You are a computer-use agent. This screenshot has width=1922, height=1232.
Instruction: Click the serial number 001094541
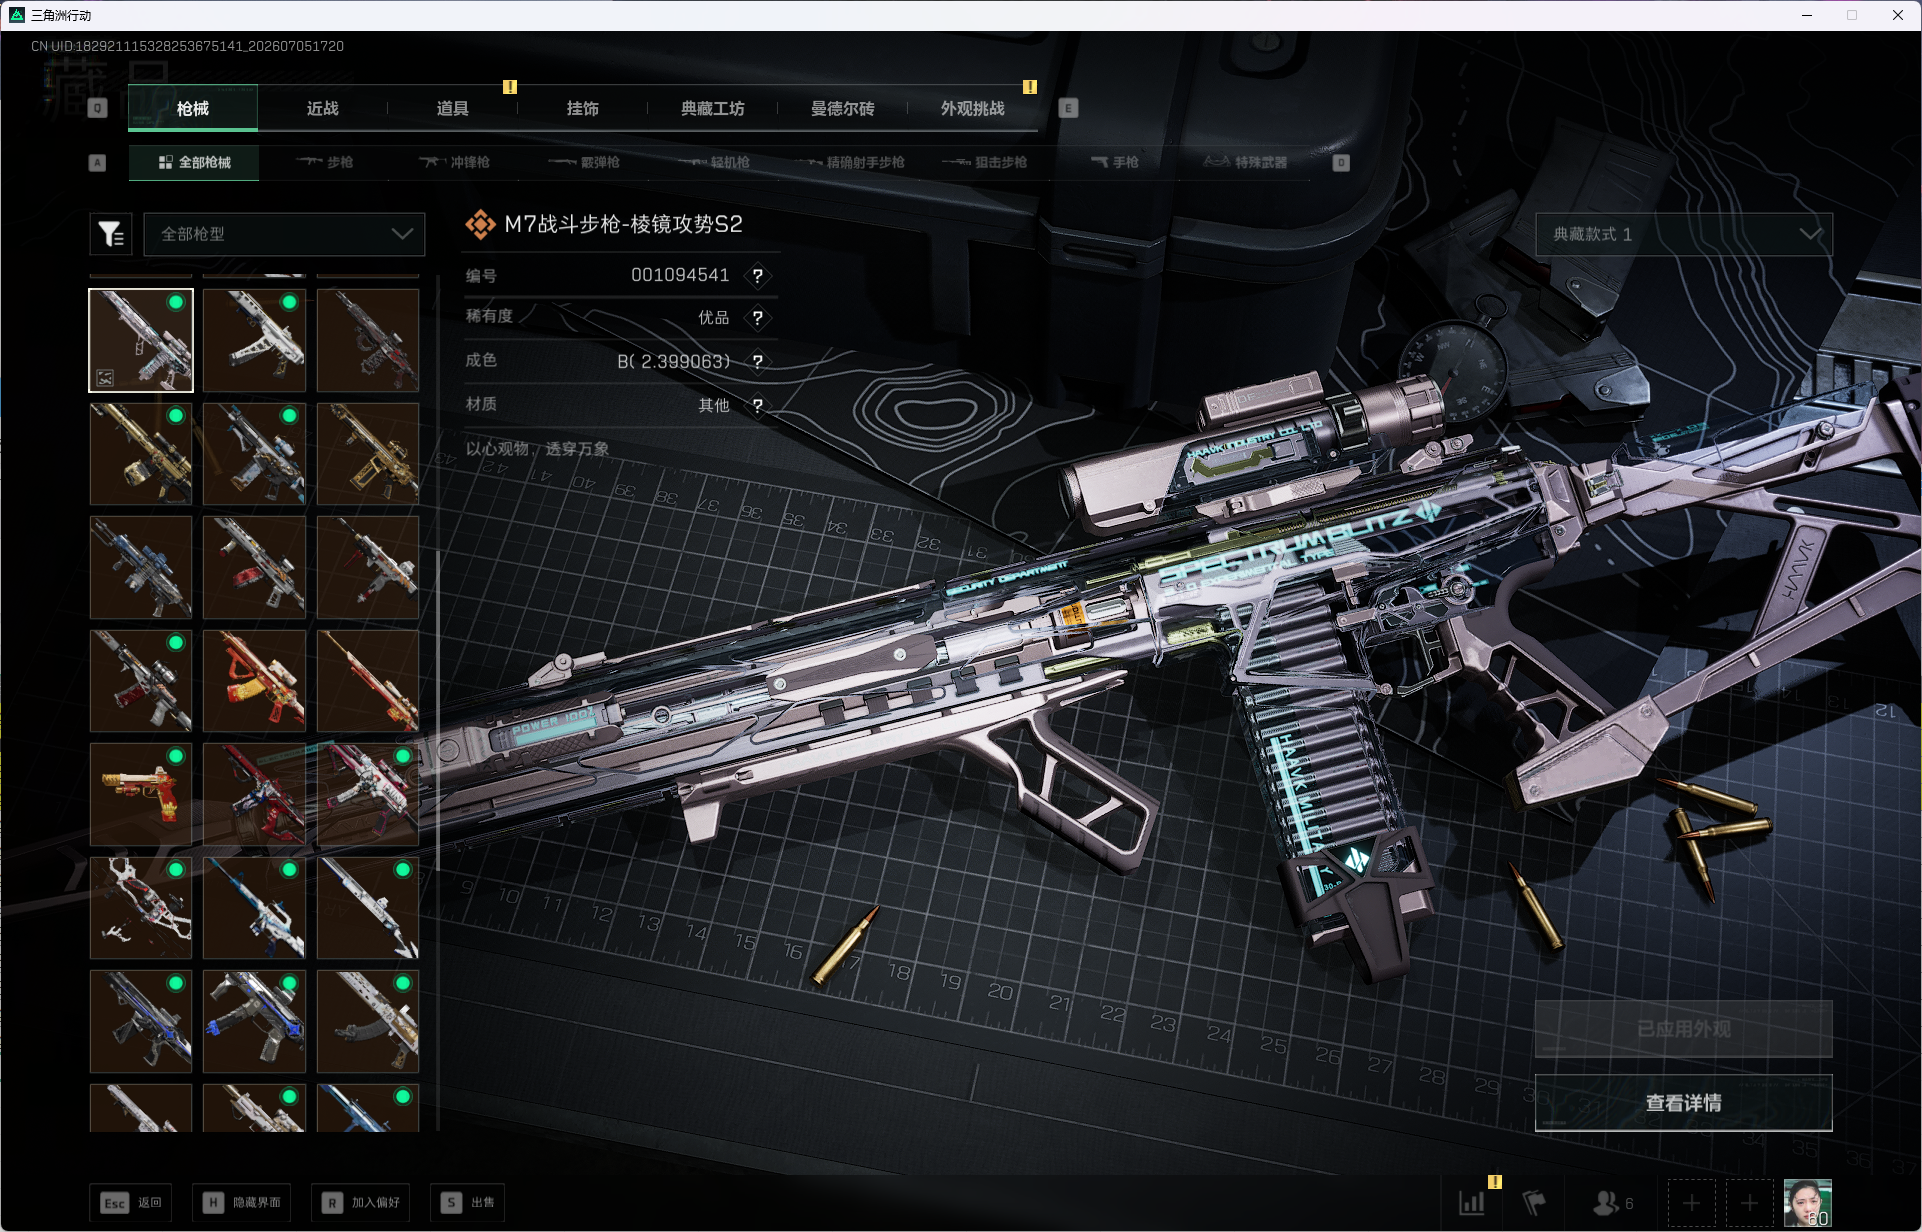tap(680, 275)
